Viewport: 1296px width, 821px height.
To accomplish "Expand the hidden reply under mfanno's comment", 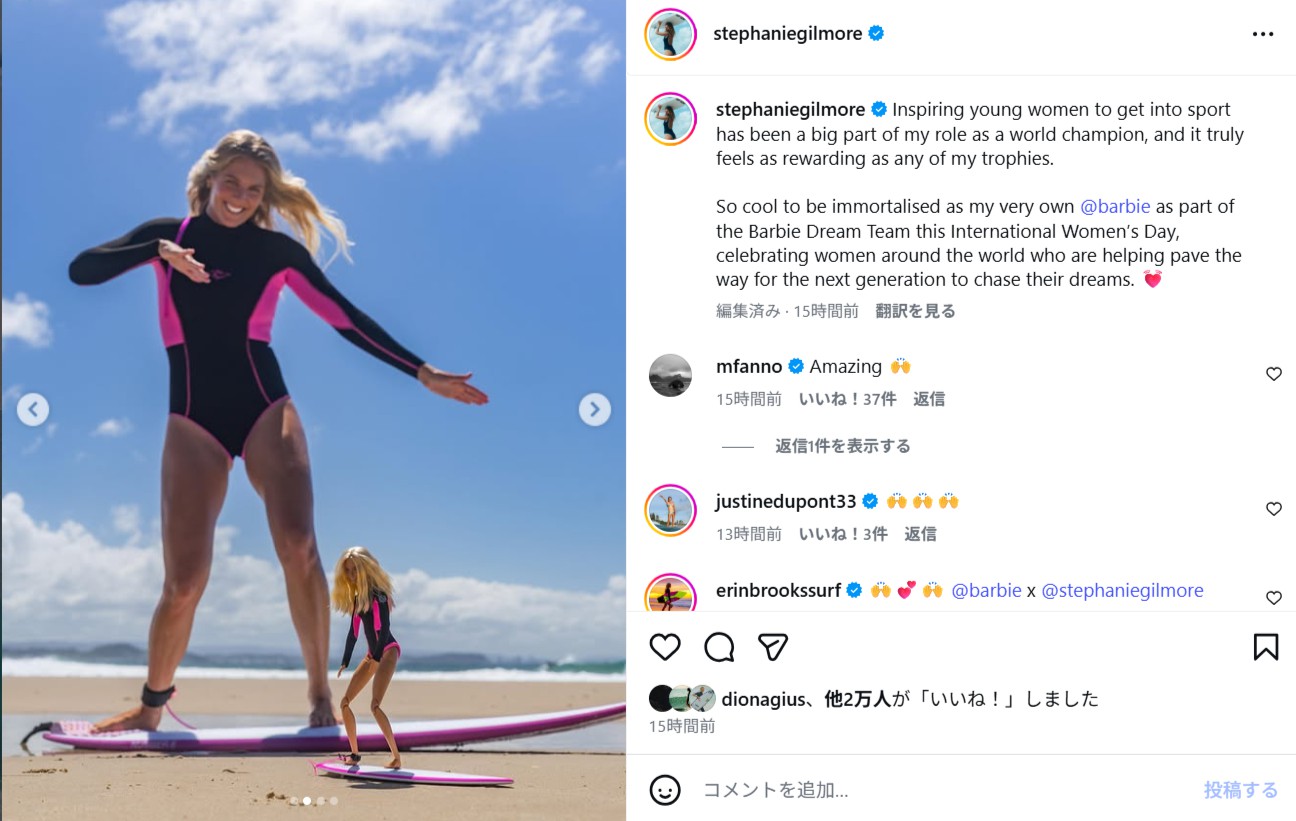I will click(842, 446).
